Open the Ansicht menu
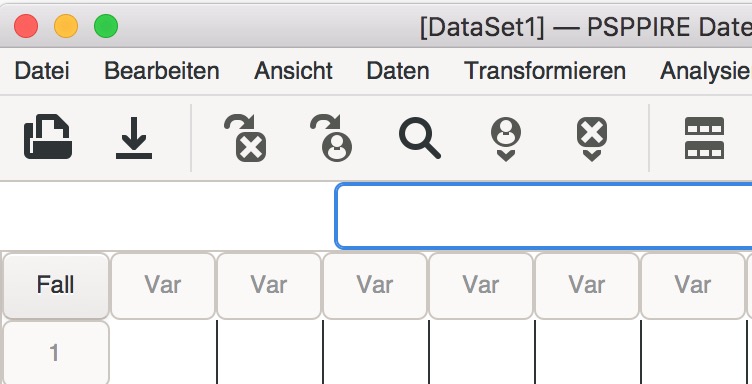This screenshot has height=384, width=752. coord(293,71)
